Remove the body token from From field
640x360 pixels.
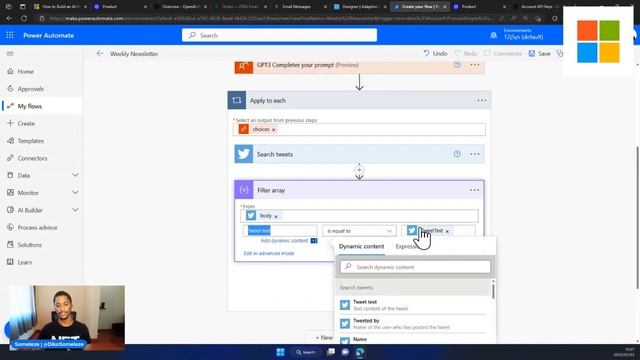click(276, 216)
